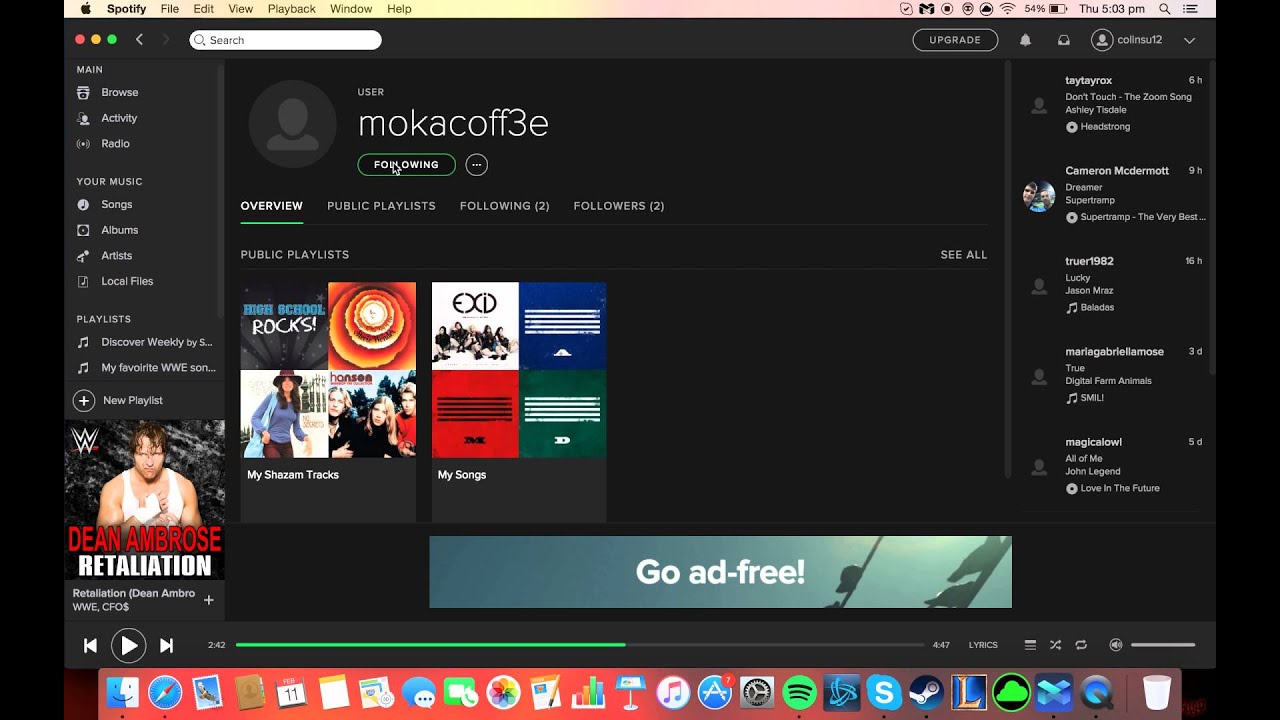Switch to the FOLLOWERS (2) tab
The height and width of the screenshot is (720, 1280).
coord(619,206)
